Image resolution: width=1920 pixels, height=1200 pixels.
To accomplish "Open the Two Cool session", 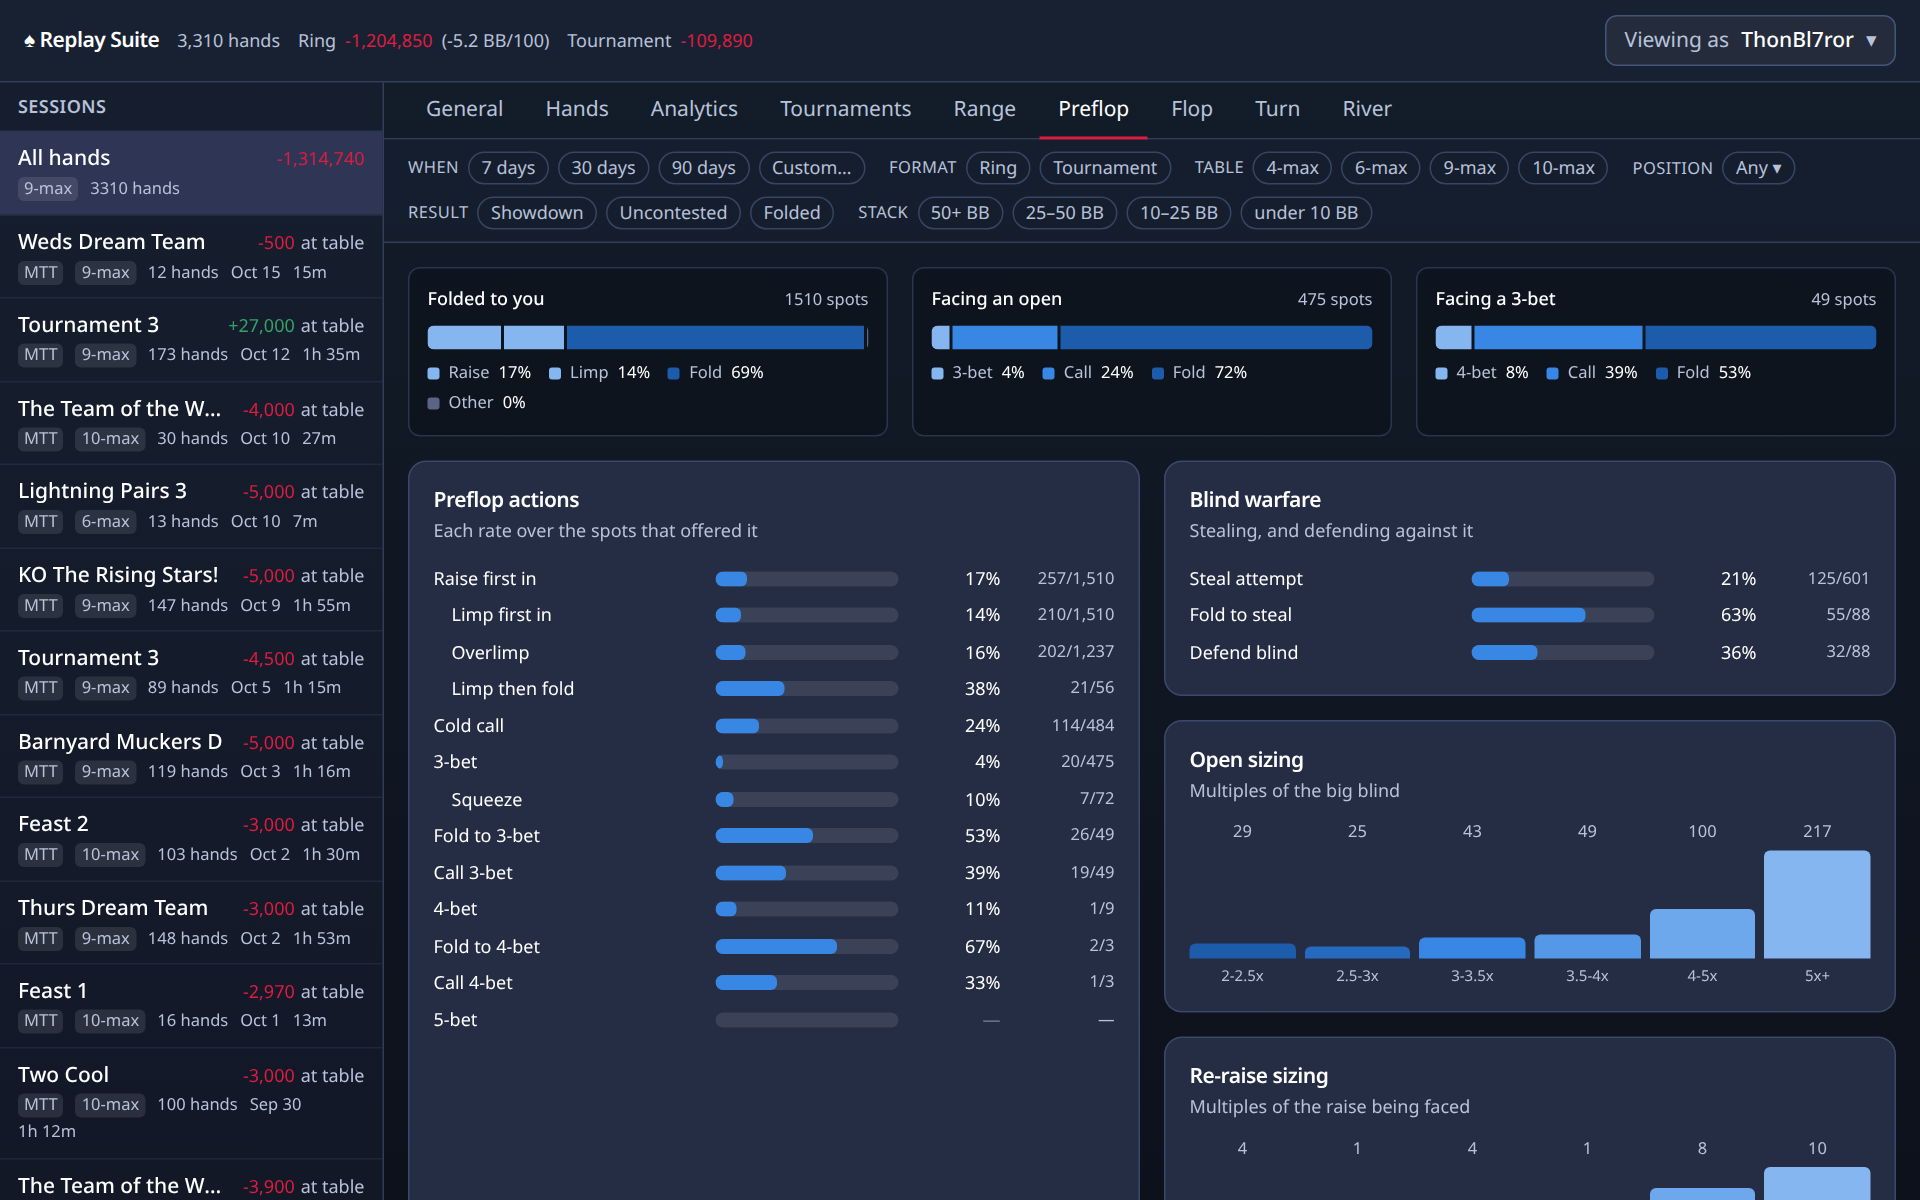I will pyautogui.click(x=191, y=1104).
